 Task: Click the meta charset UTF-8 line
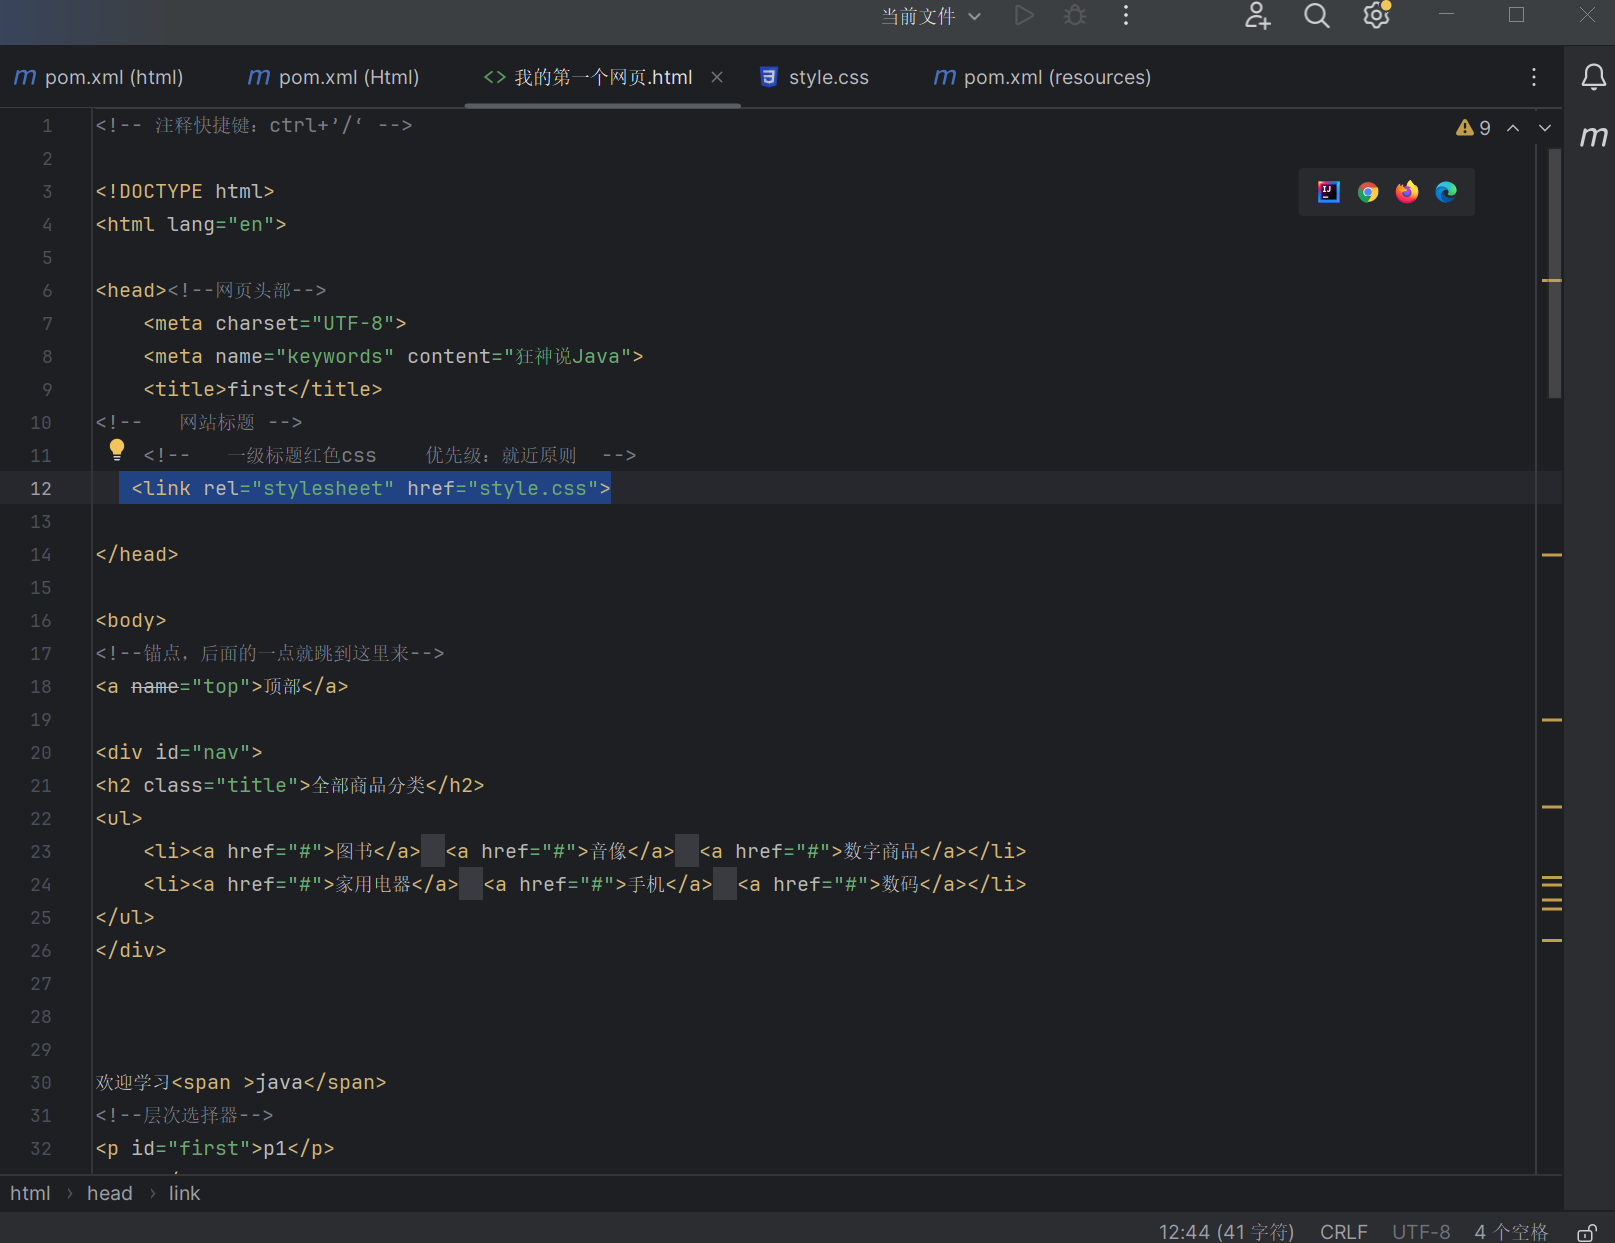click(275, 323)
